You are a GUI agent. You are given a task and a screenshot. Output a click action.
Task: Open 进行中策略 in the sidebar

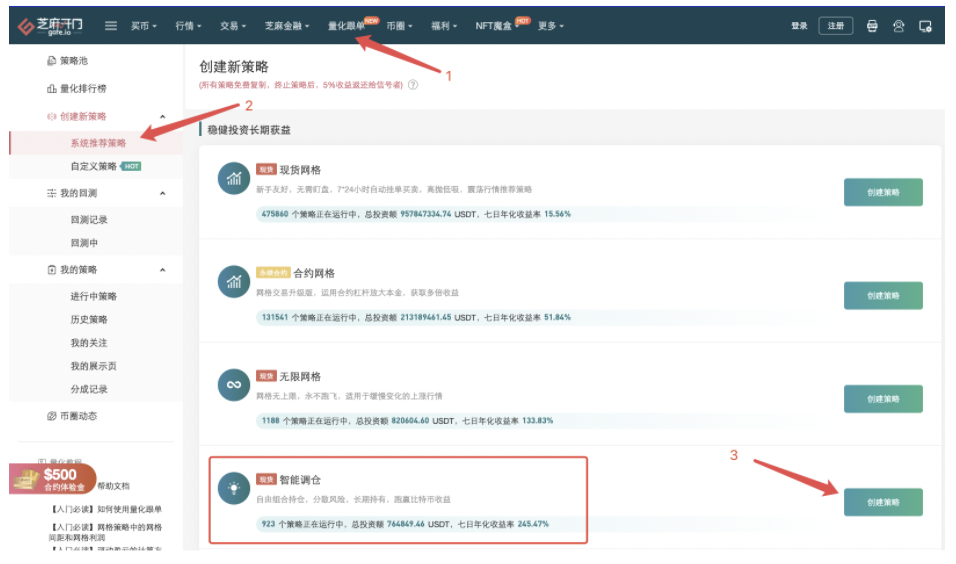coord(93,296)
